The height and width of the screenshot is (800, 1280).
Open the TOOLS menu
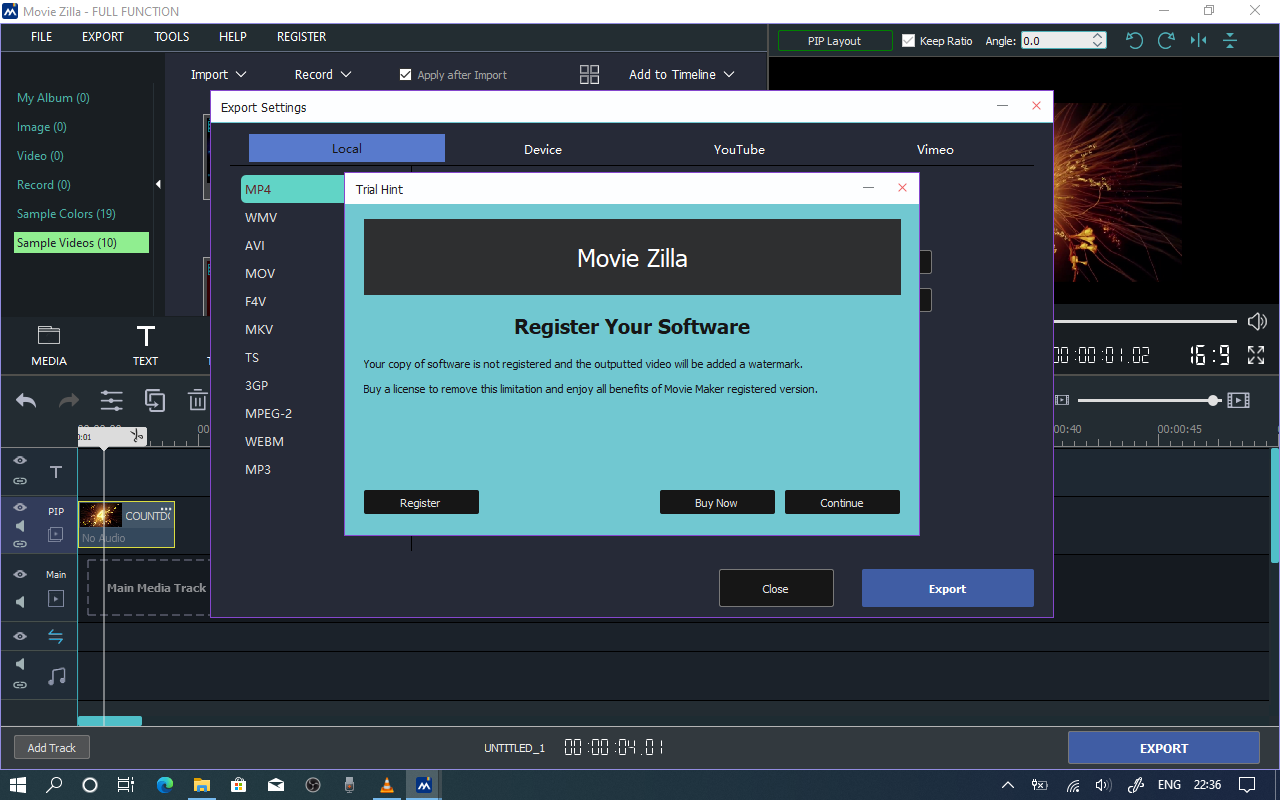(172, 37)
